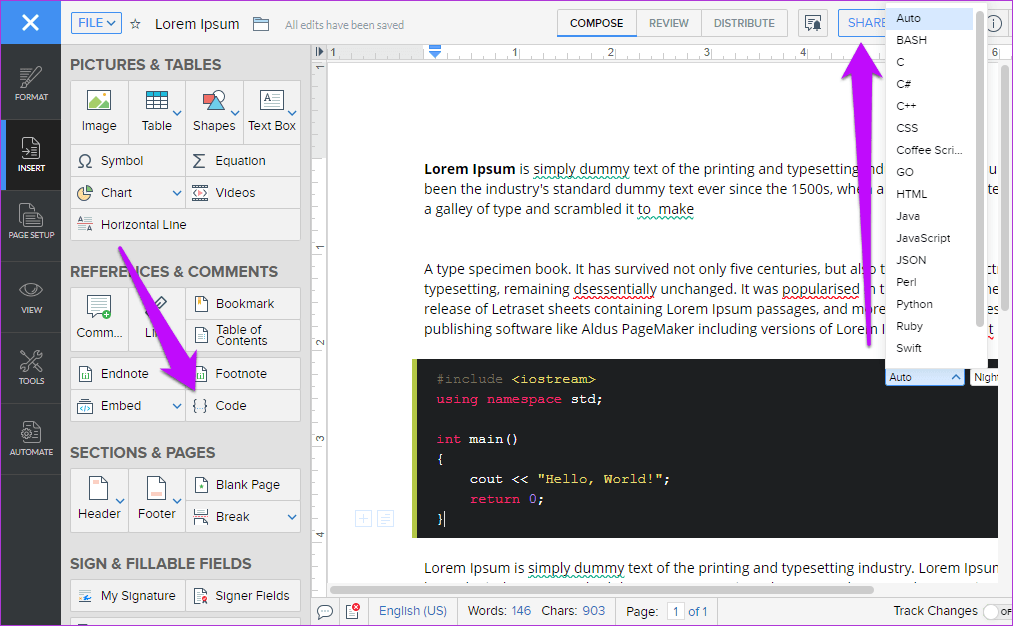Image resolution: width=1013 pixels, height=626 pixels.
Task: Click the spell check icon in the status bar
Action: 353,610
